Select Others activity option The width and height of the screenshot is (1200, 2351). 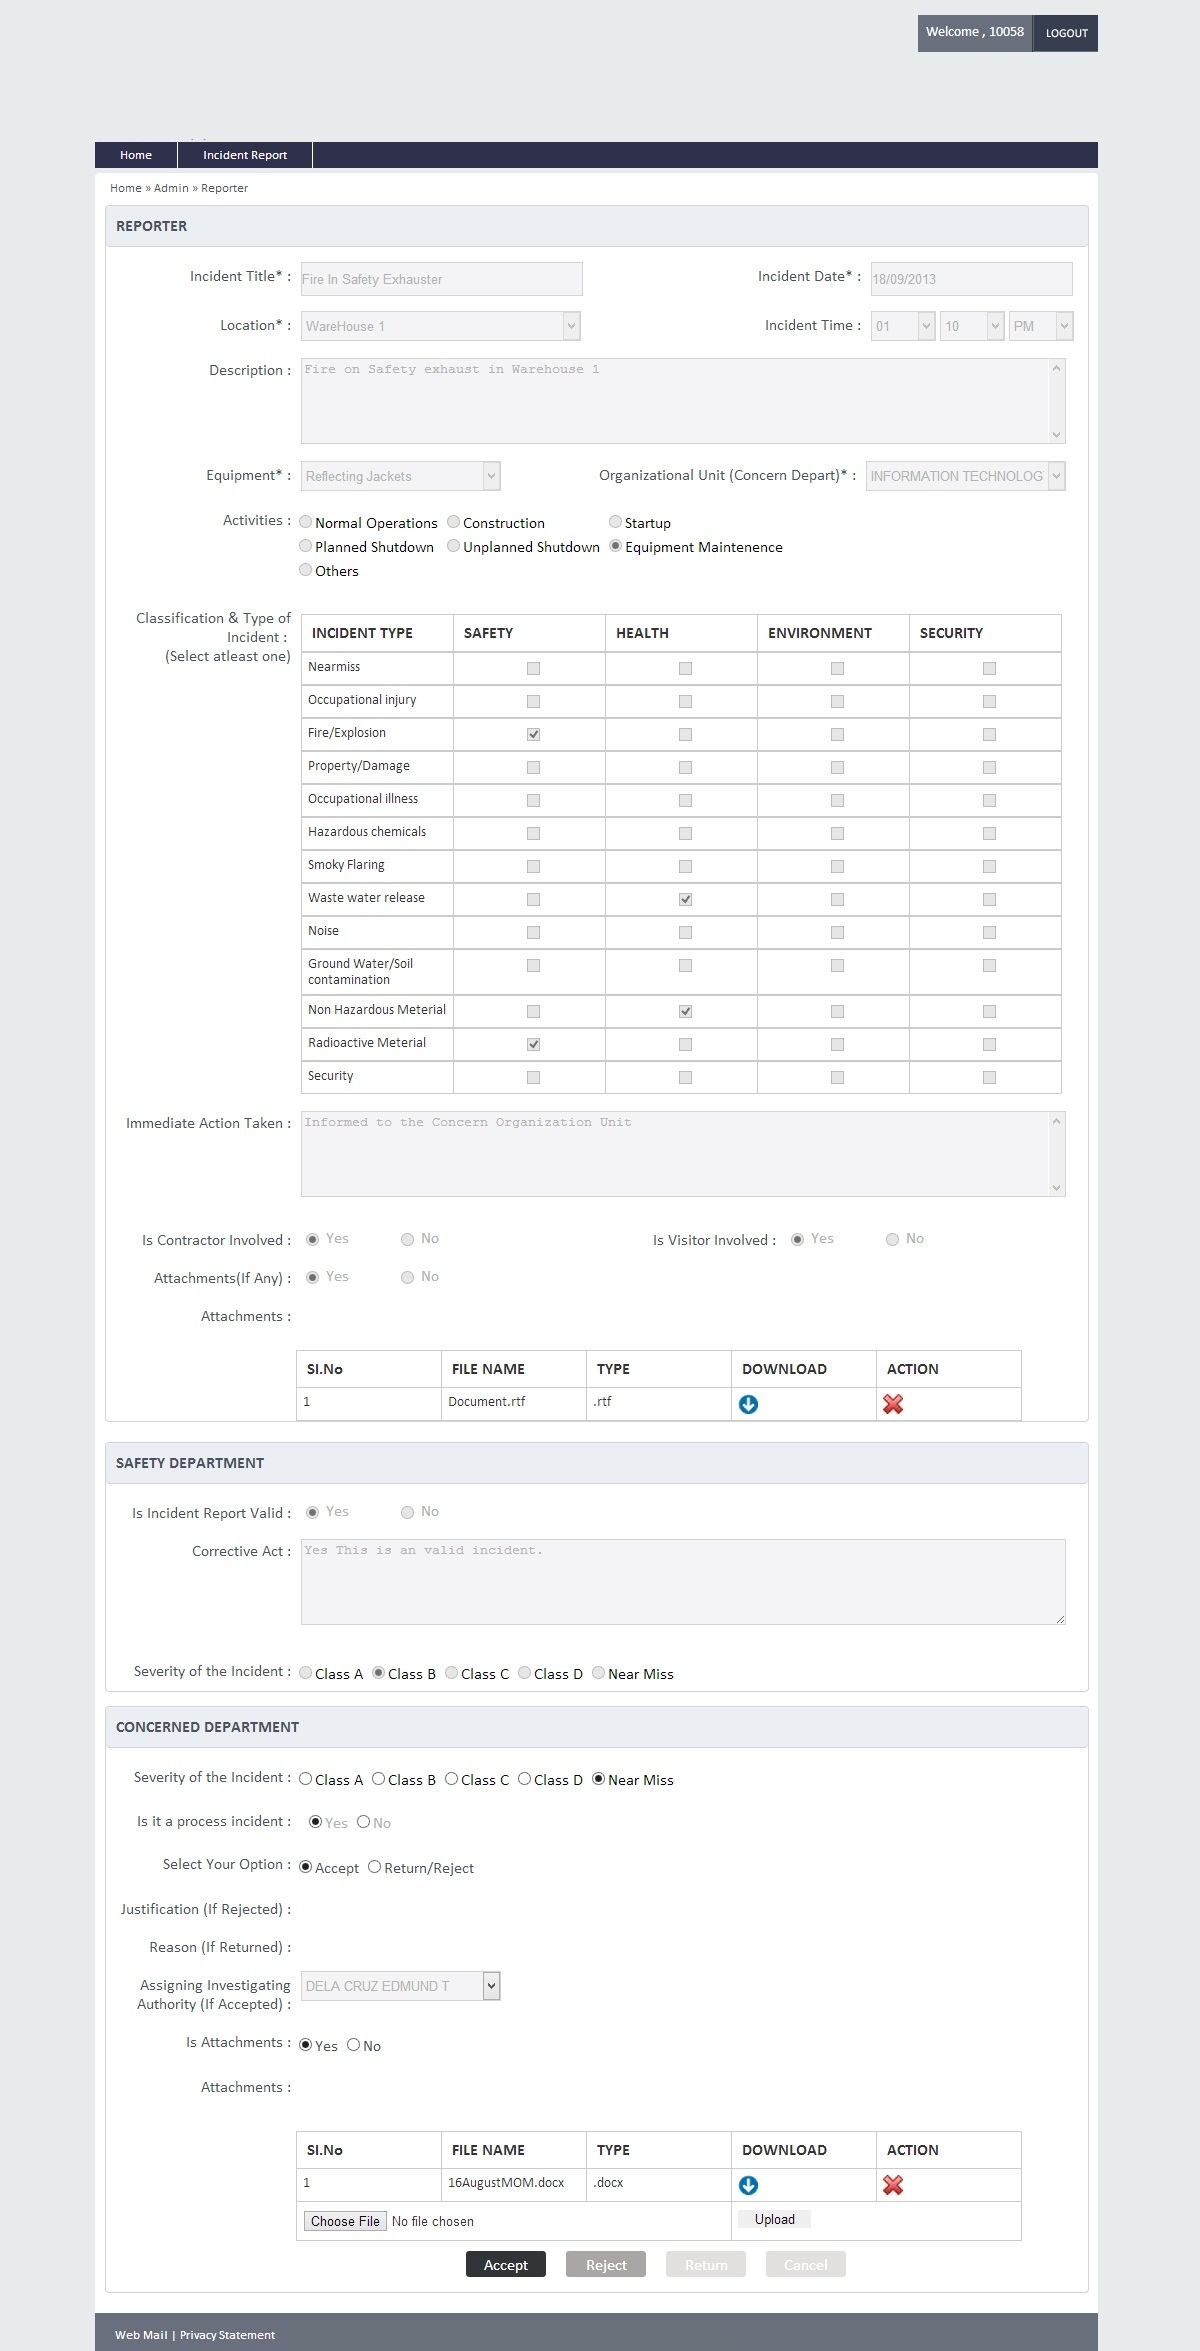coord(306,570)
